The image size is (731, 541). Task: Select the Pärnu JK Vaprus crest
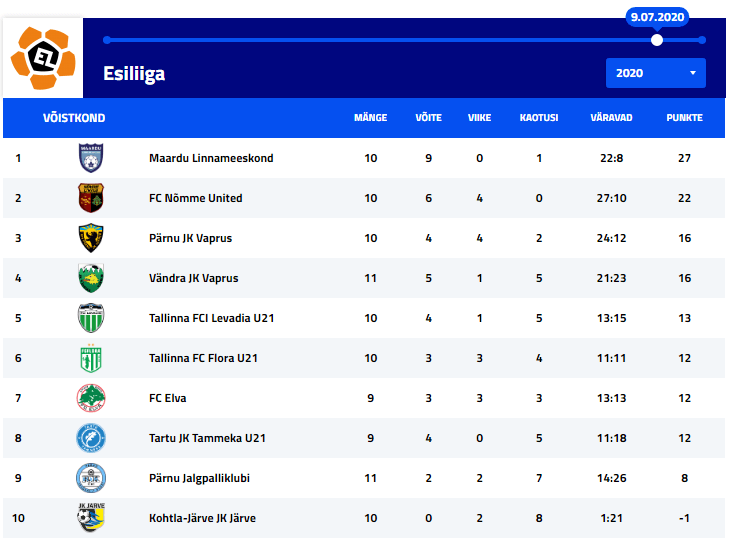91,238
